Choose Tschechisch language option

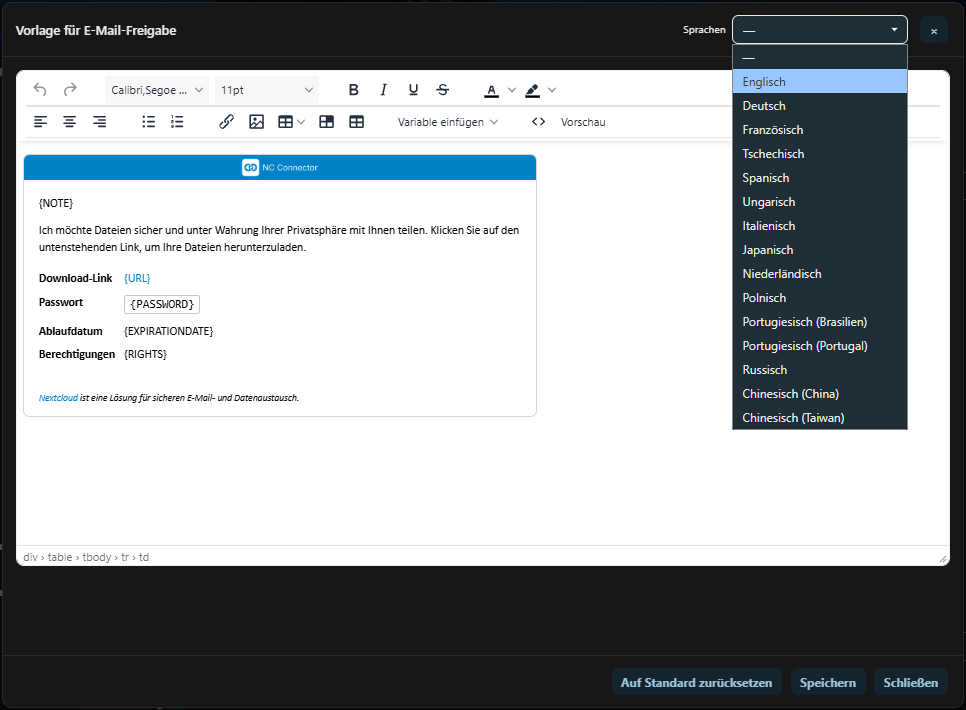[819, 153]
